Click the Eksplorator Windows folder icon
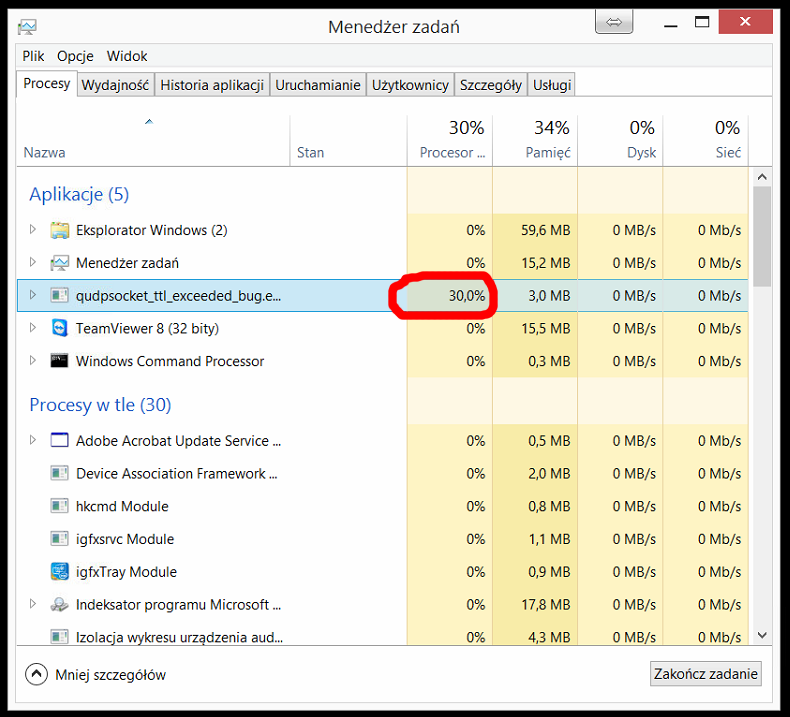 point(59,230)
